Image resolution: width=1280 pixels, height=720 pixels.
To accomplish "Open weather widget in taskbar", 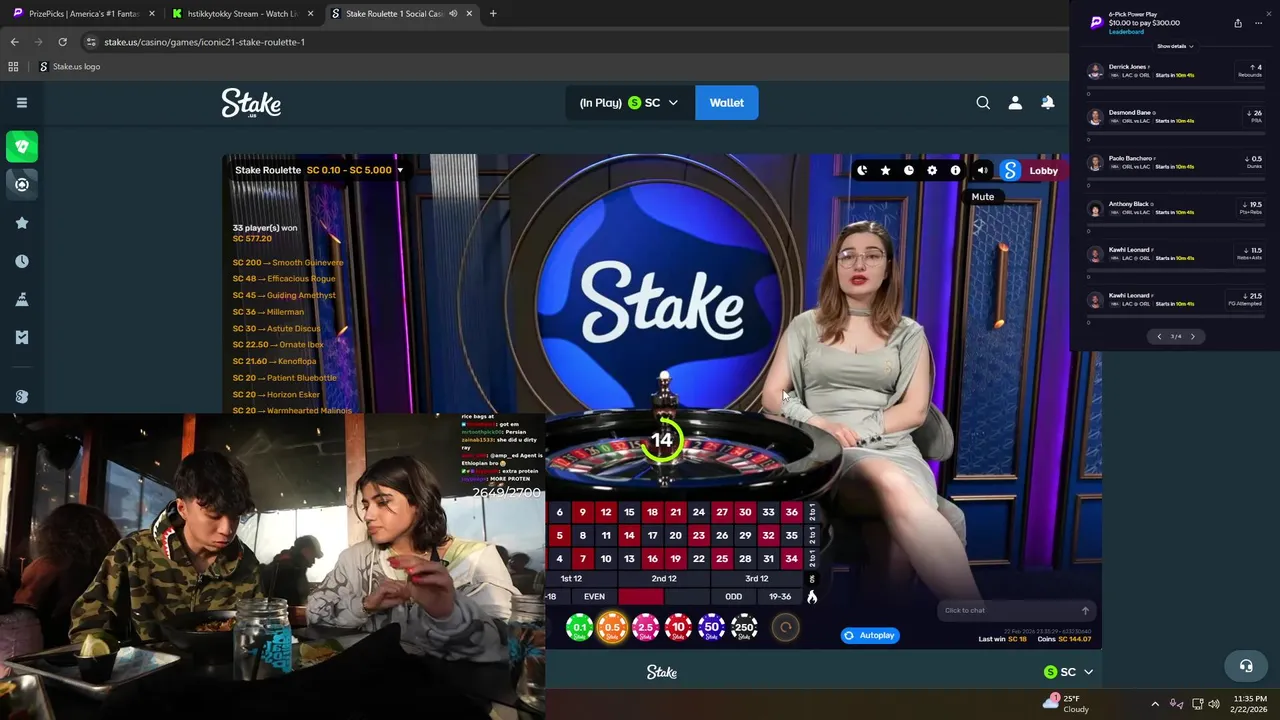I will (x=1066, y=704).
